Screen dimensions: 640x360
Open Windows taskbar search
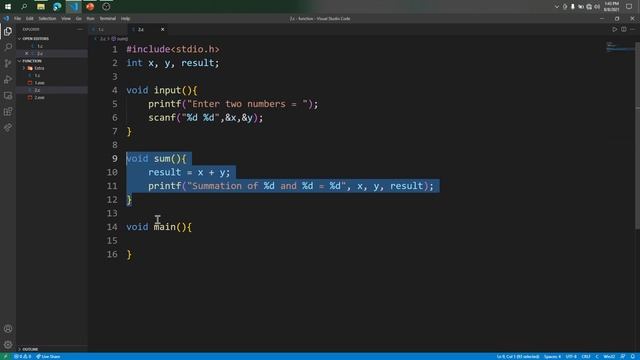pos(24,7)
